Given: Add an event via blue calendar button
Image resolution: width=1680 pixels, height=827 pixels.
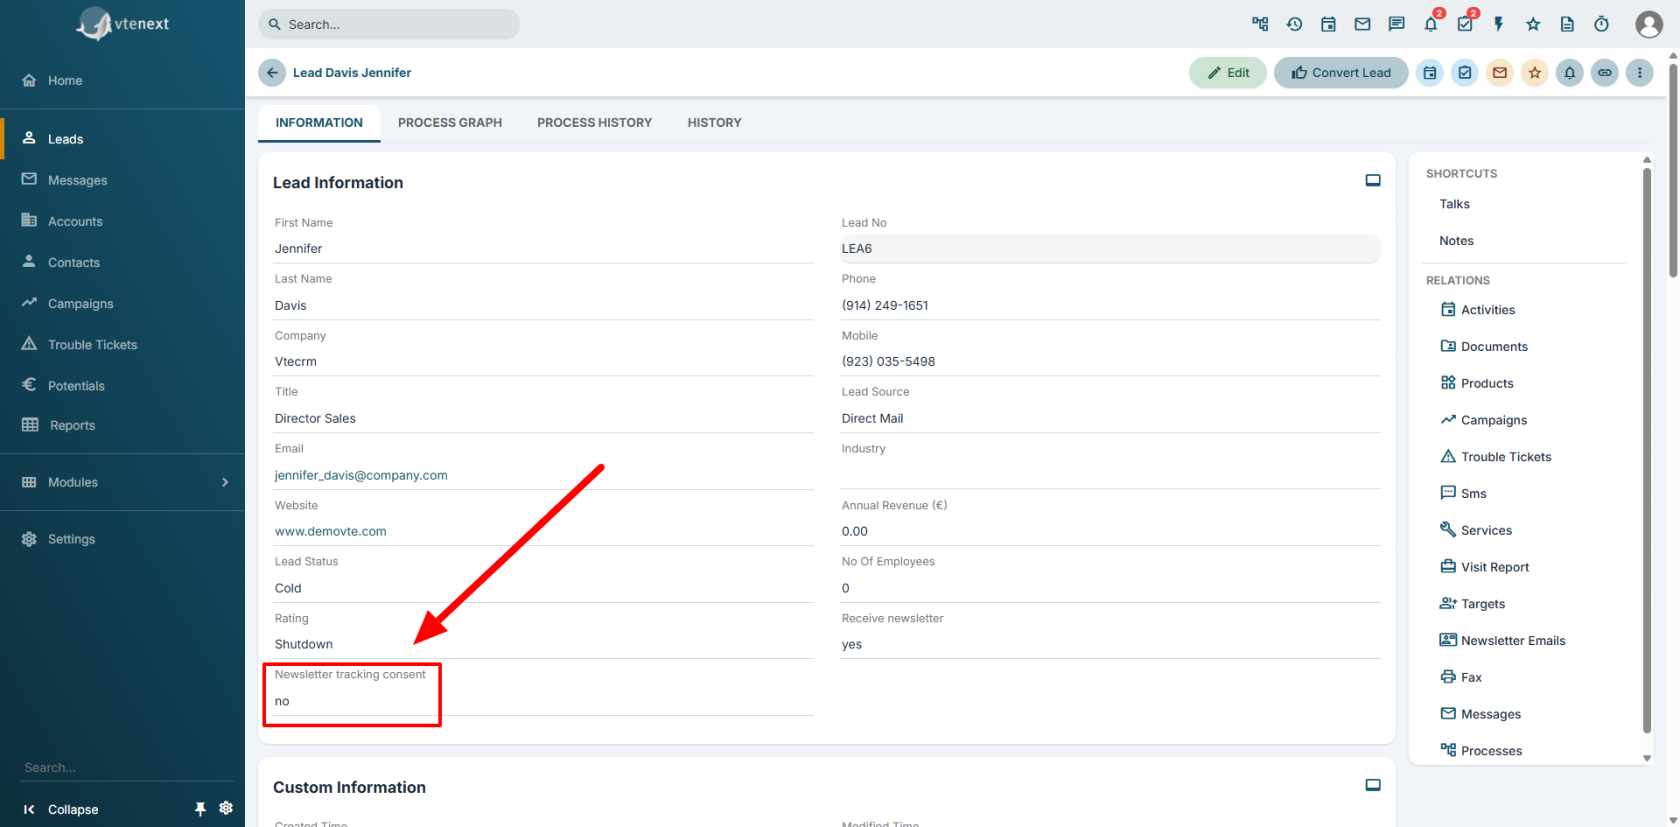Looking at the screenshot, I should (1430, 73).
